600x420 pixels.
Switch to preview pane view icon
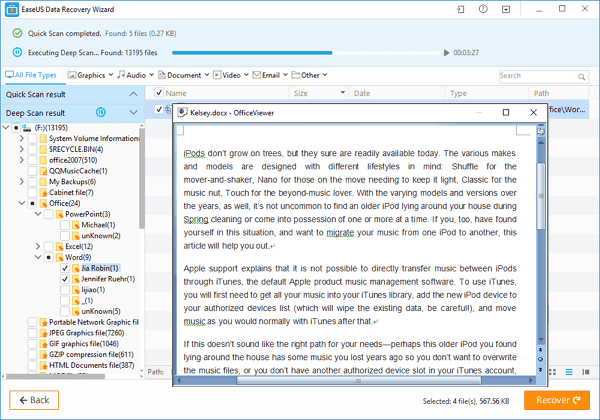point(586,372)
